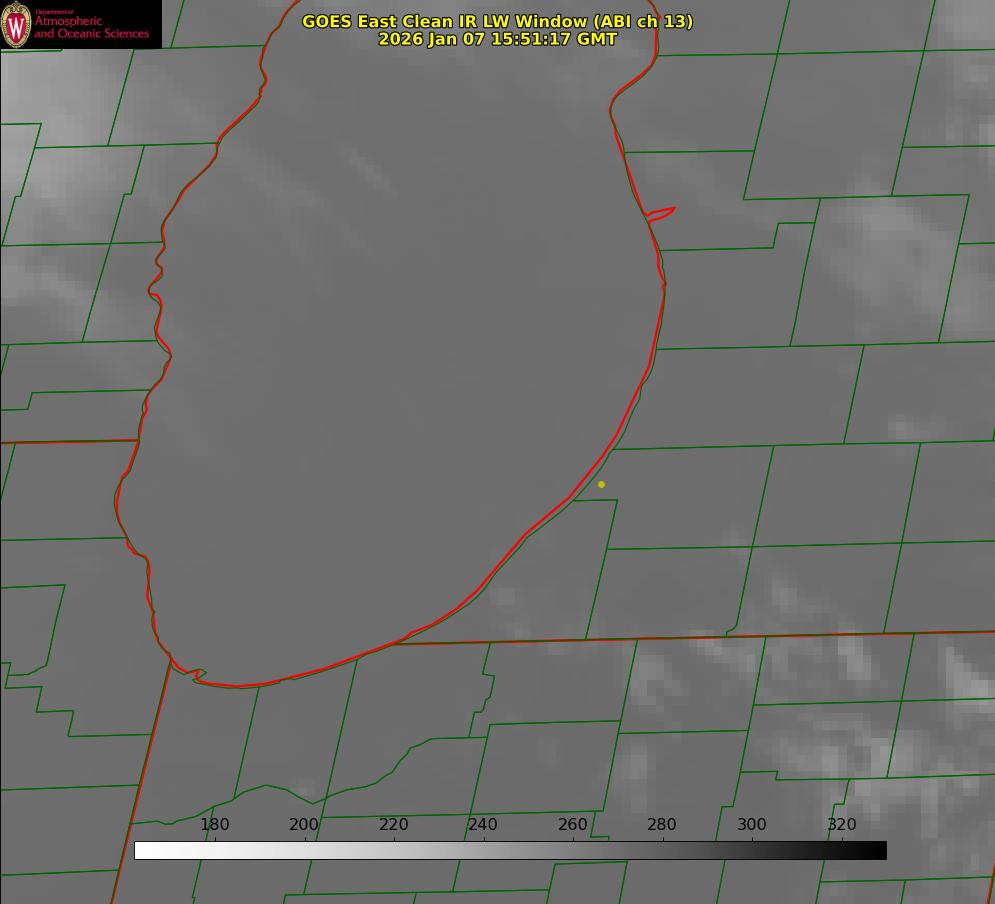The image size is (995, 904).
Task: Click the GOES East Clean IR title
Action: click(498, 21)
